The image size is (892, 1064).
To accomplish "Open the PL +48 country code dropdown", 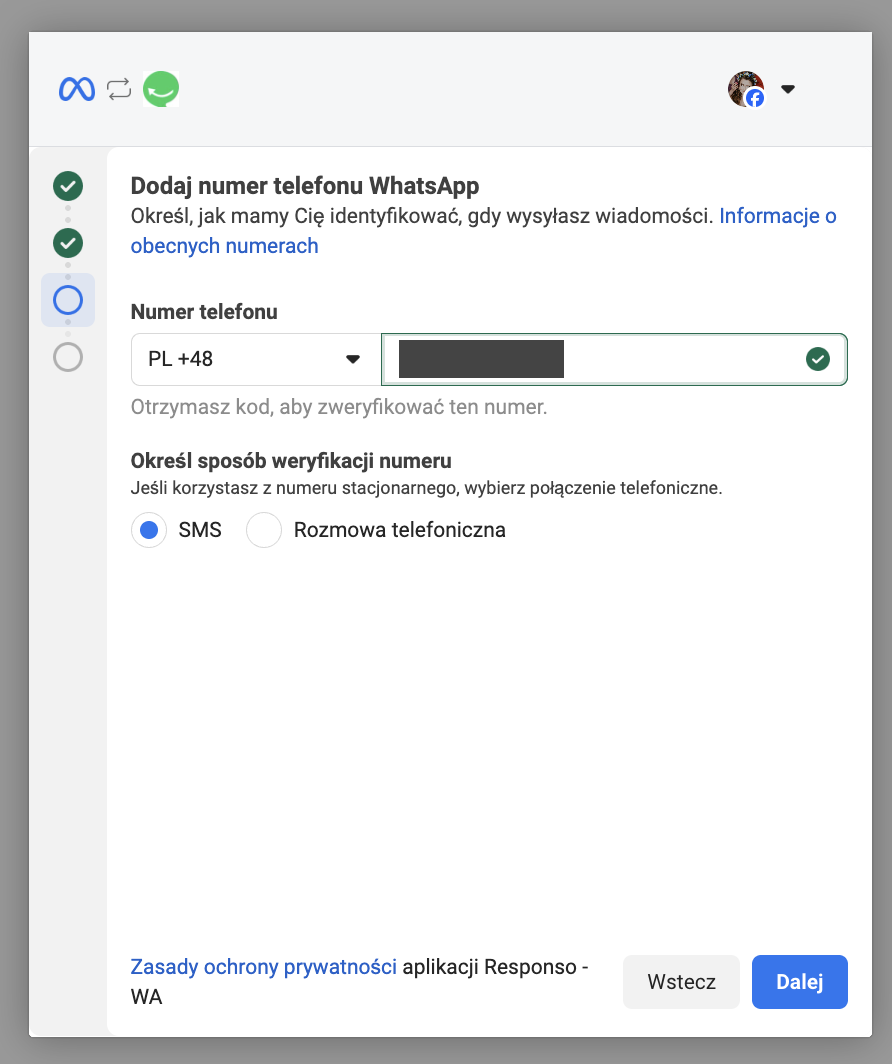I will point(255,359).
